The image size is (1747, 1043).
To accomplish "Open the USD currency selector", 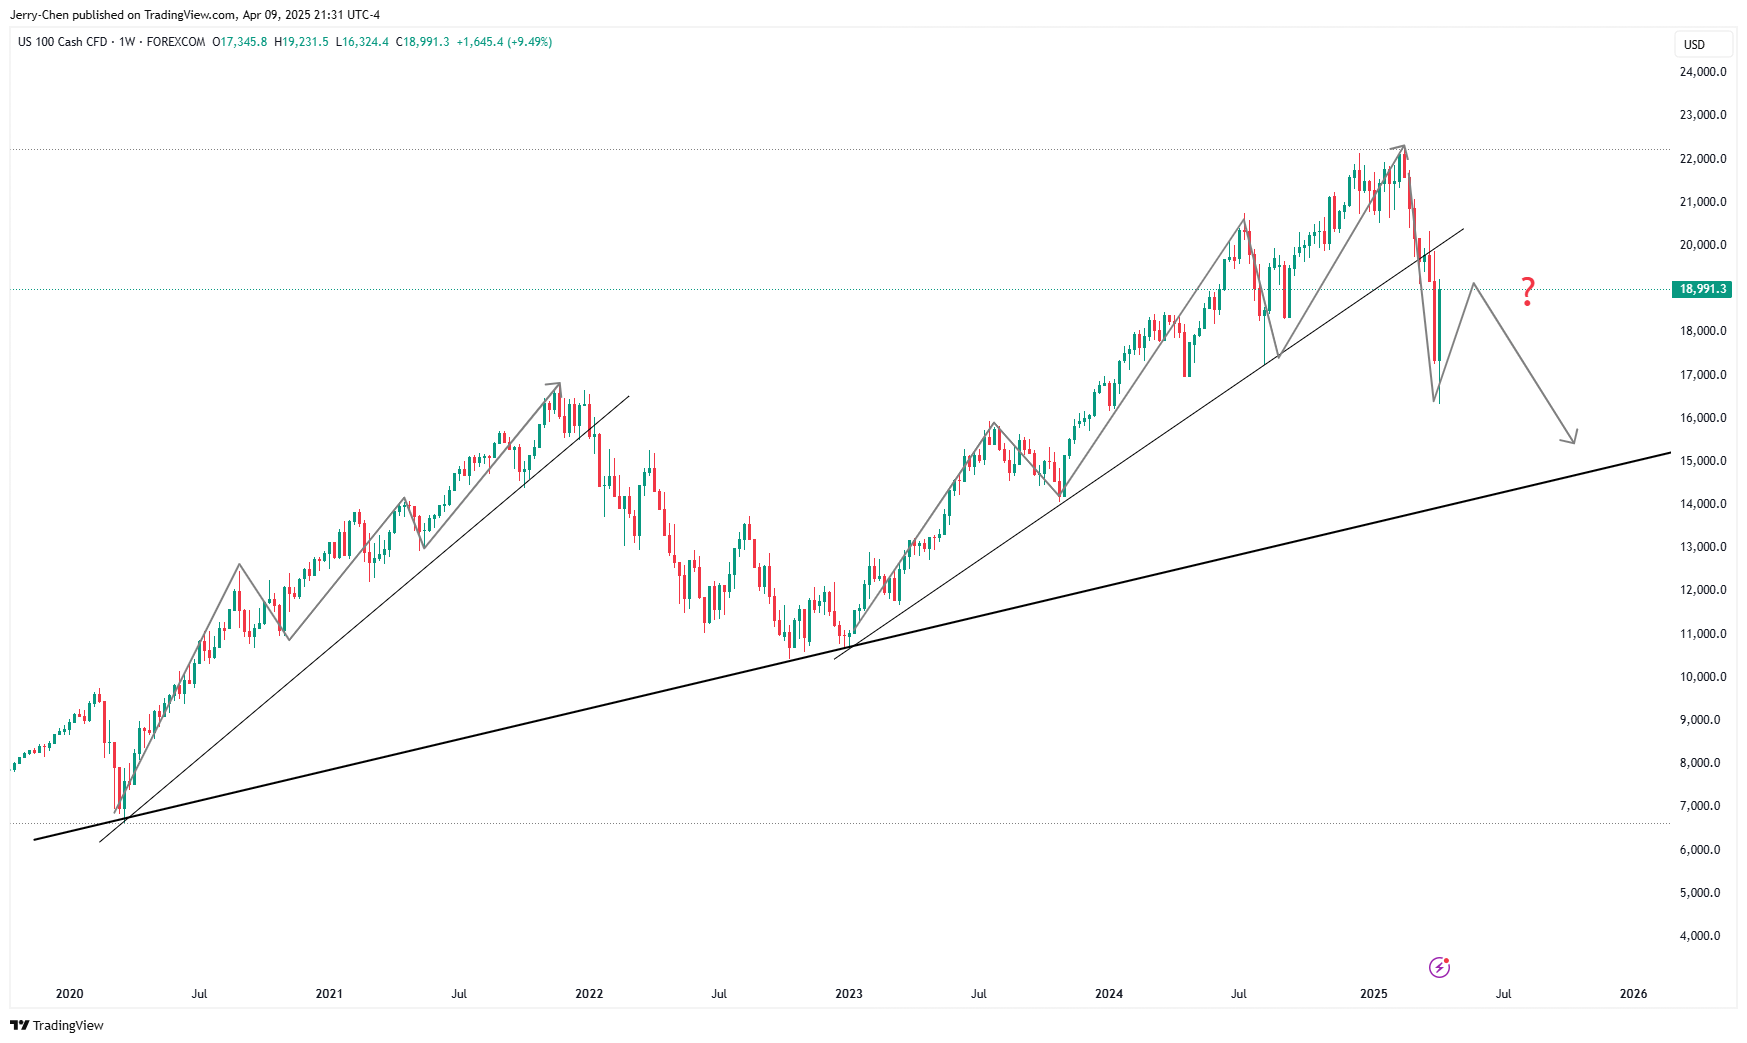I will coord(1694,44).
